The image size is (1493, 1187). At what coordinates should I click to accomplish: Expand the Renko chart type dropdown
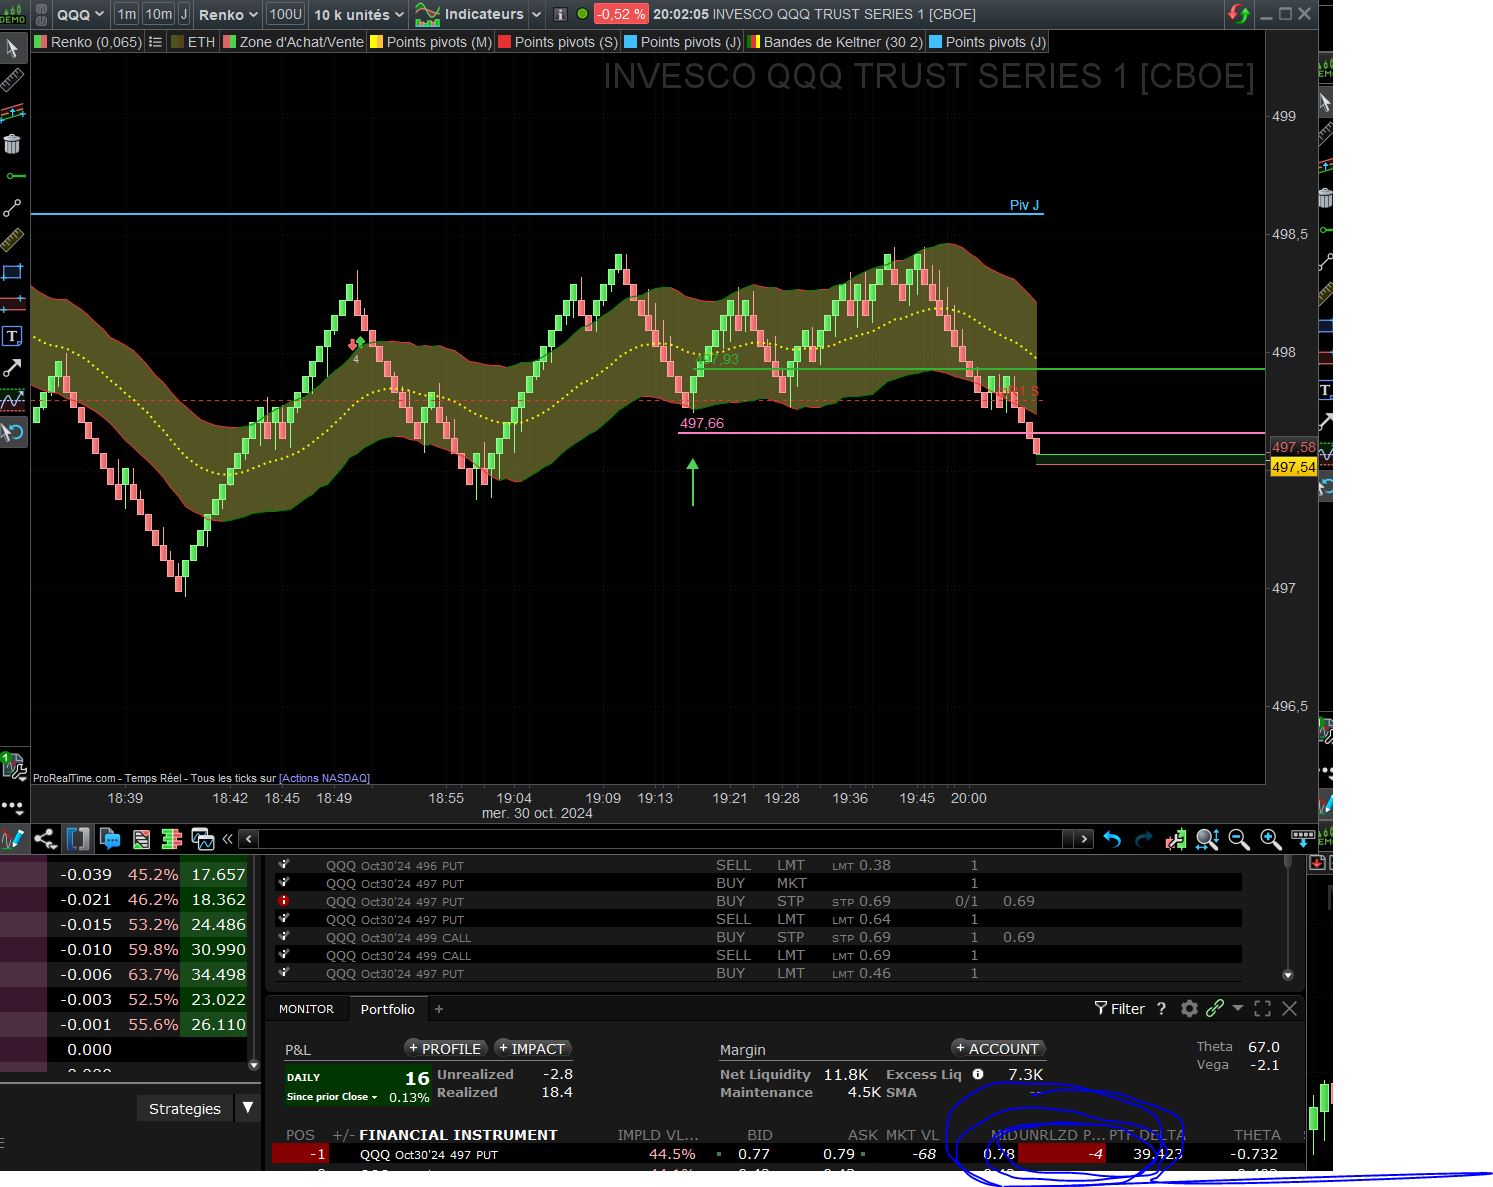click(228, 14)
